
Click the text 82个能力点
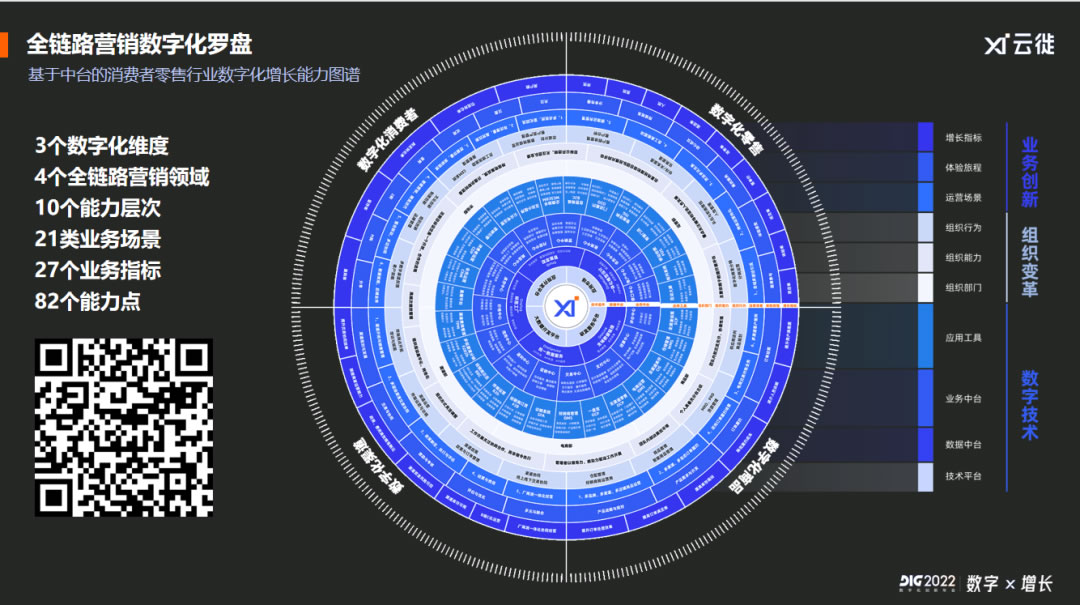coord(87,301)
